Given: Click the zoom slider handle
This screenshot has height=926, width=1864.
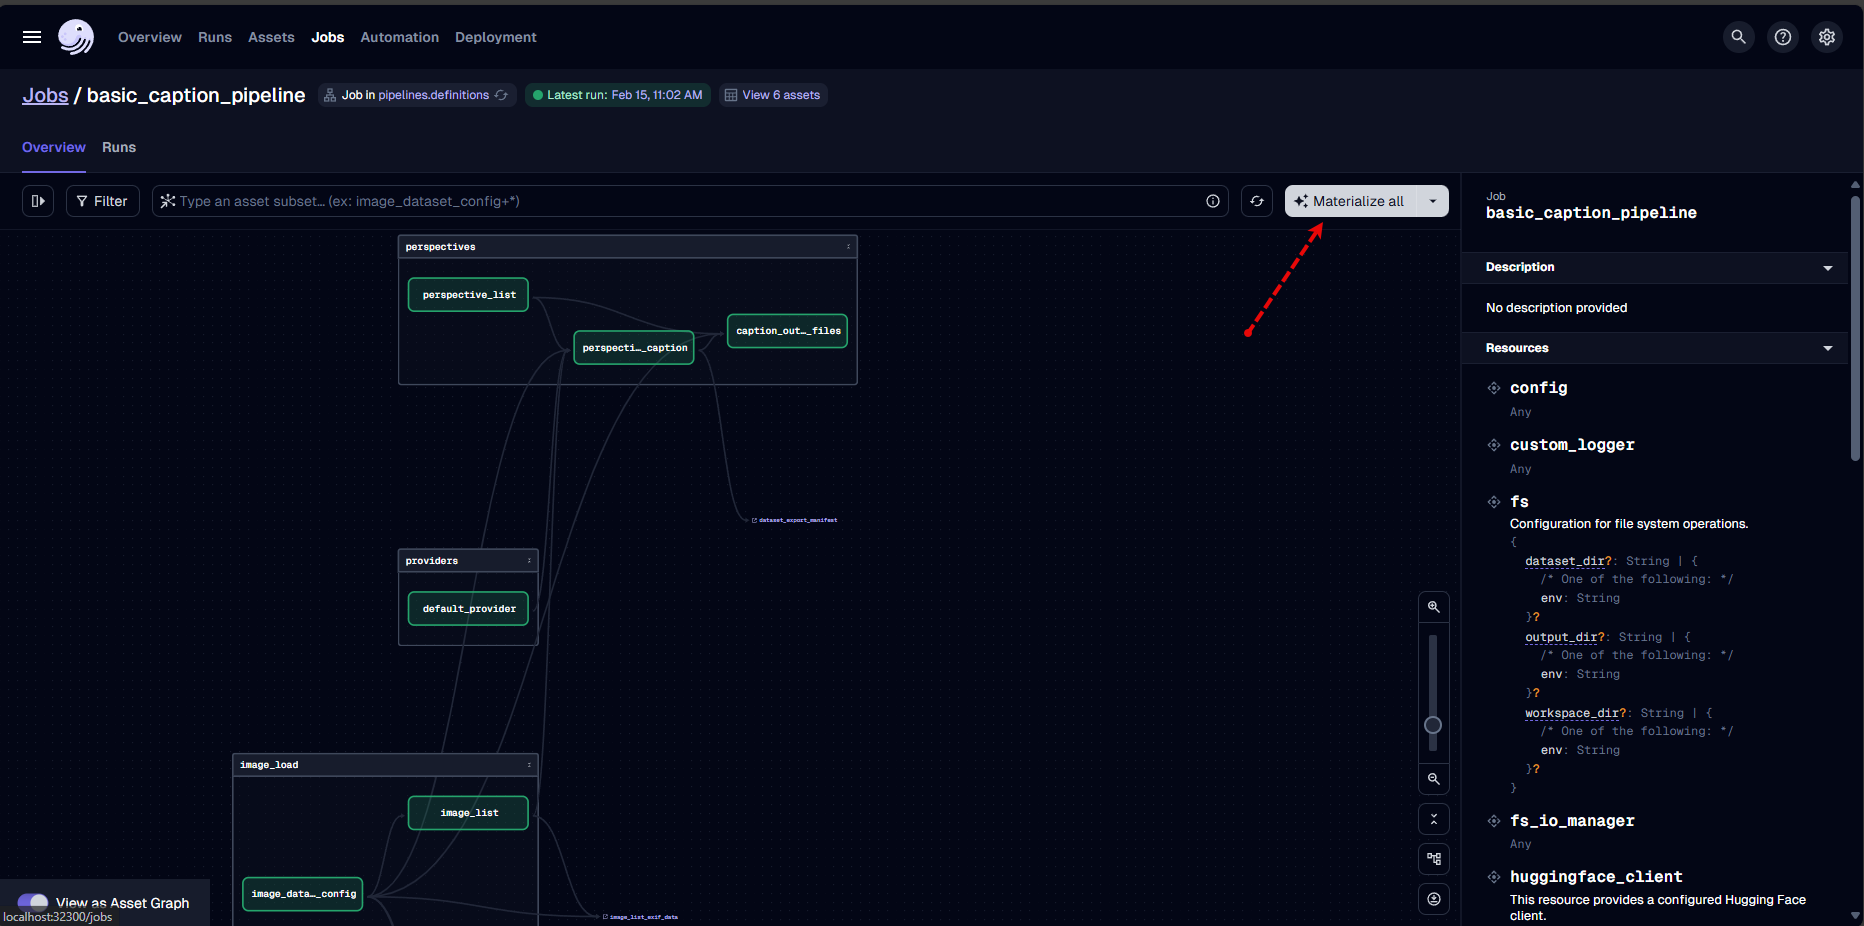Looking at the screenshot, I should pos(1433,725).
